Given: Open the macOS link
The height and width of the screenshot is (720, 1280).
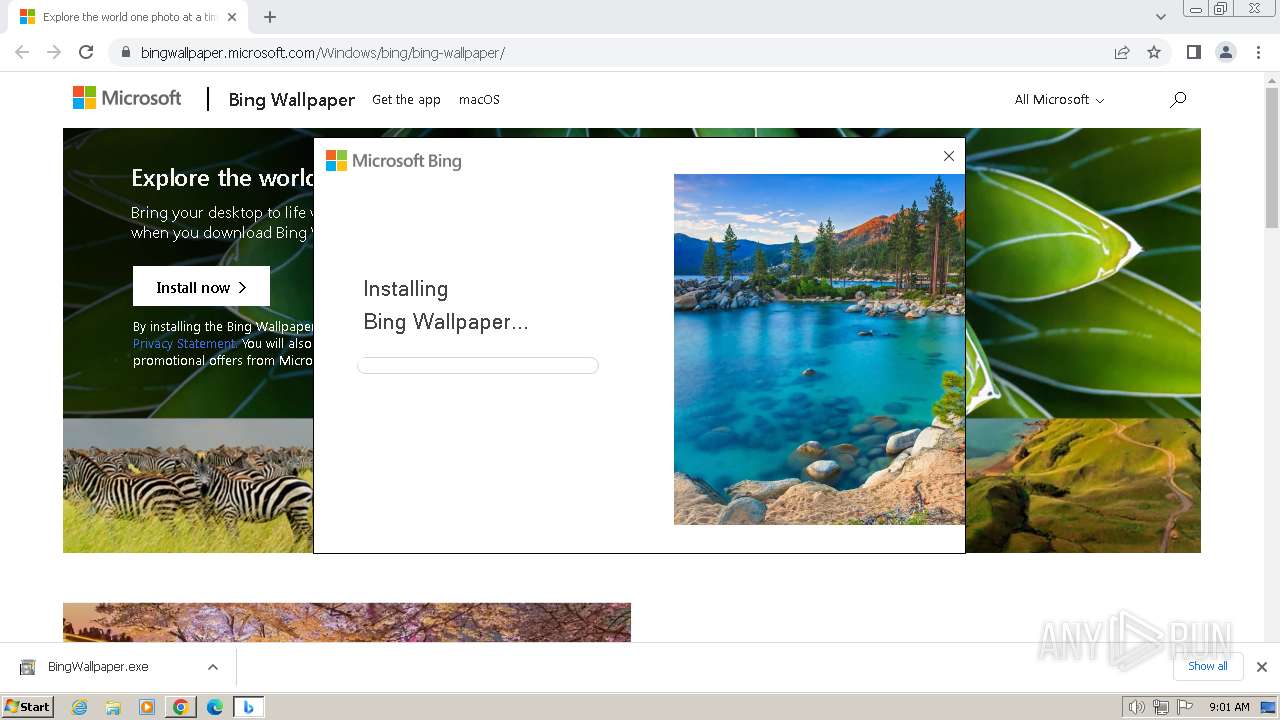Looking at the screenshot, I should [479, 99].
